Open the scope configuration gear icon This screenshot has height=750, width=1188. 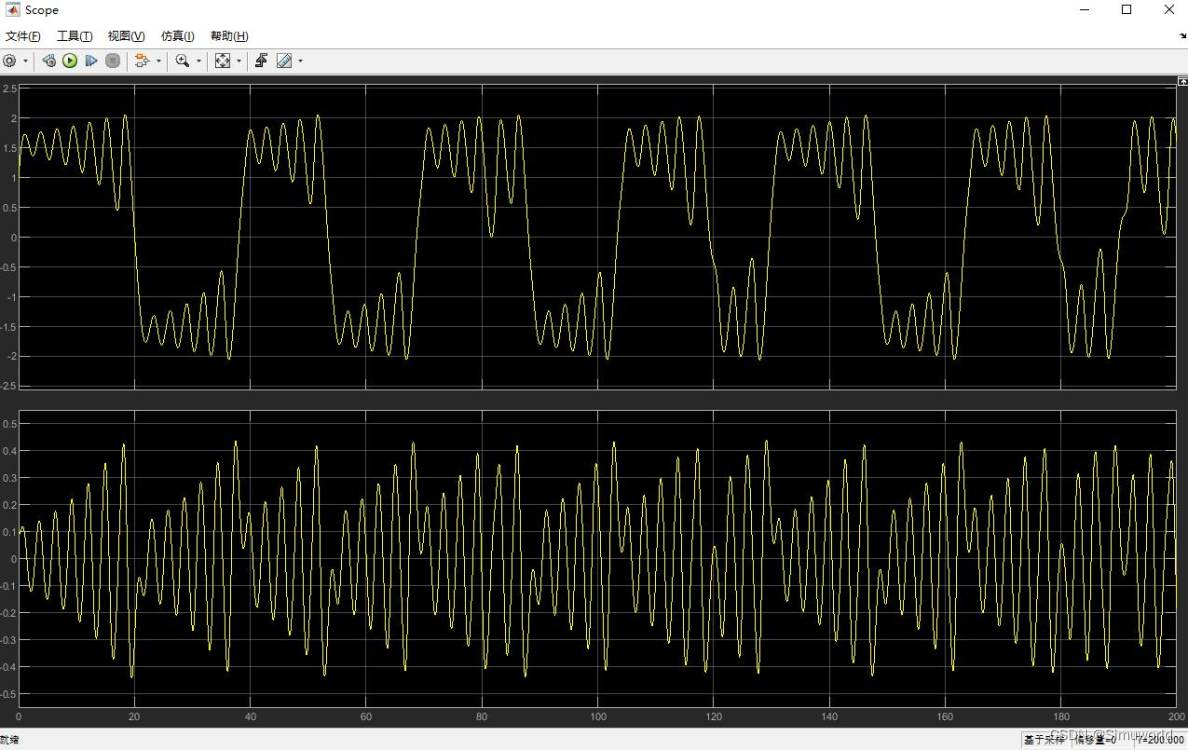click(10, 61)
